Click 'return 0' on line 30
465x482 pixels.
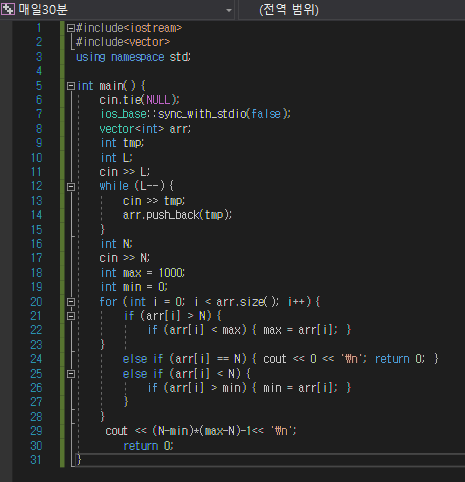[x=148, y=446]
